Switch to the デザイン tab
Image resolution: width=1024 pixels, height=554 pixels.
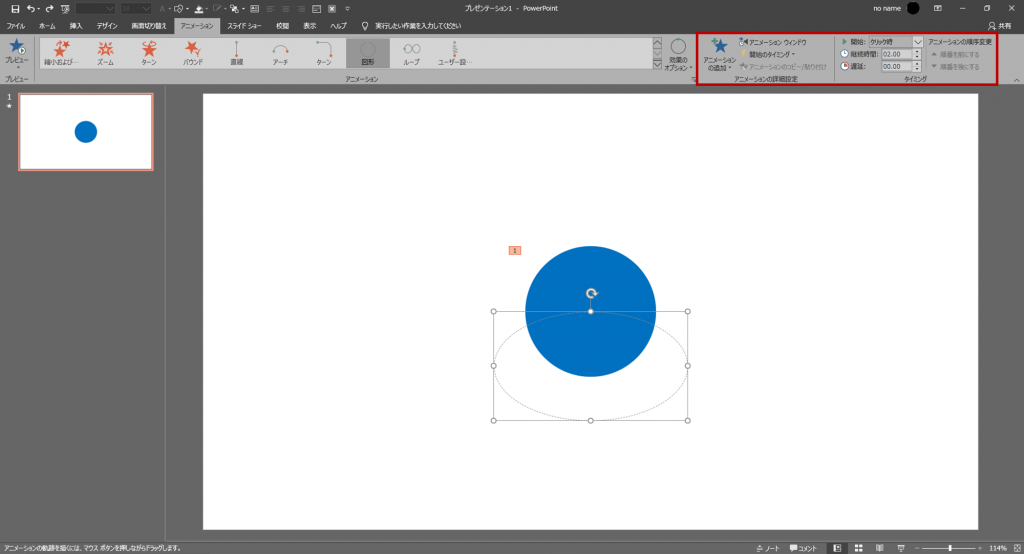[107, 25]
